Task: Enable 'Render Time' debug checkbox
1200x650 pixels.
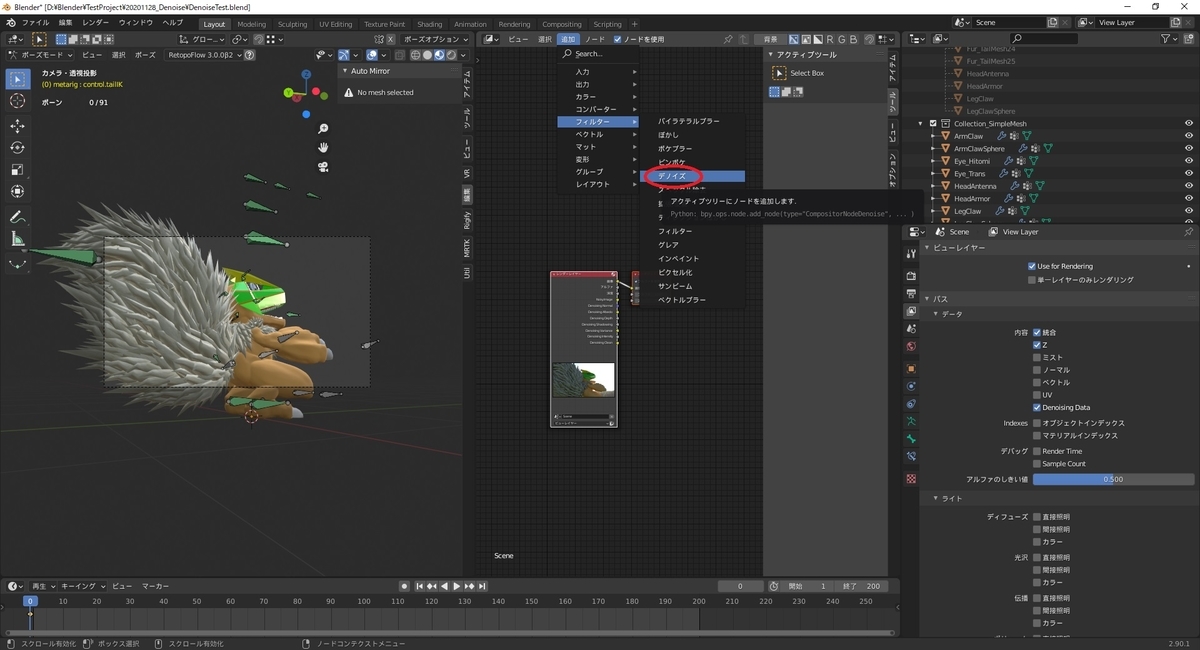Action: click(x=1037, y=451)
